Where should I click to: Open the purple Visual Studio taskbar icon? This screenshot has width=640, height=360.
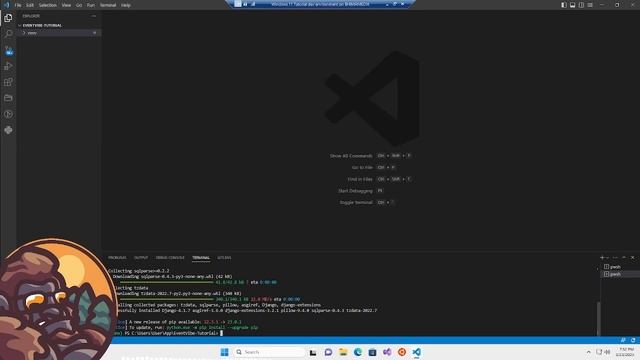(x=387, y=352)
